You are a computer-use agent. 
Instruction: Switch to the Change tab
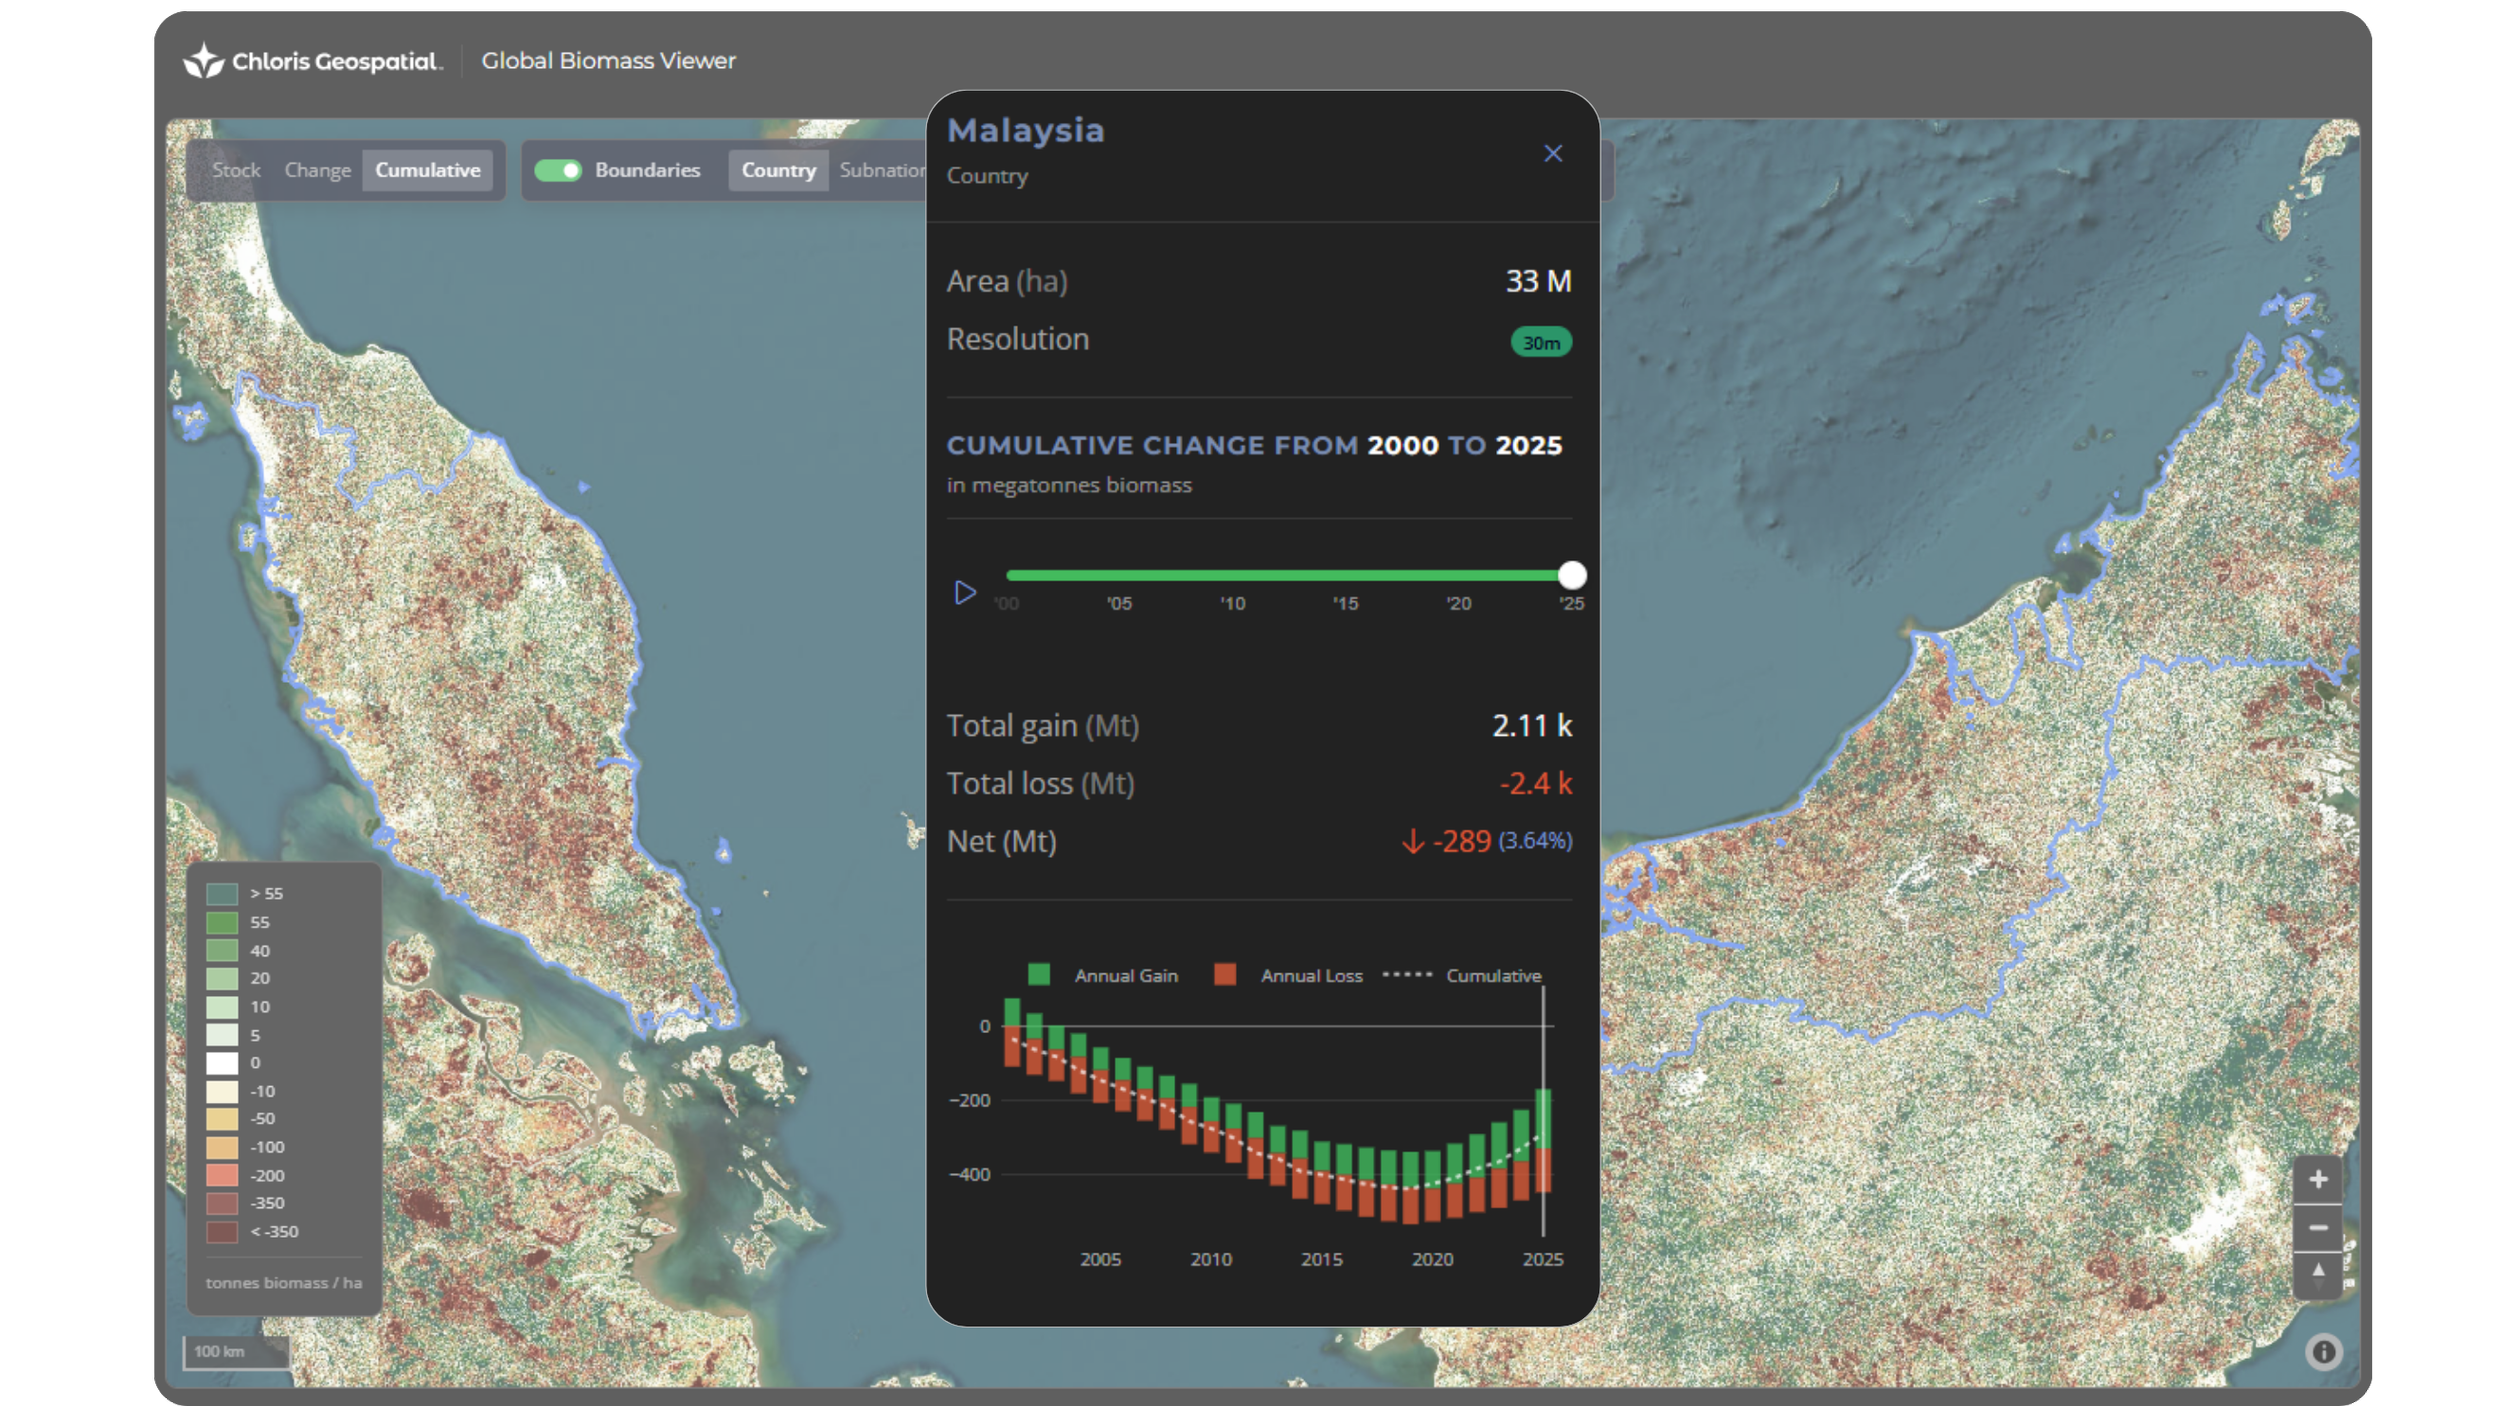click(317, 171)
